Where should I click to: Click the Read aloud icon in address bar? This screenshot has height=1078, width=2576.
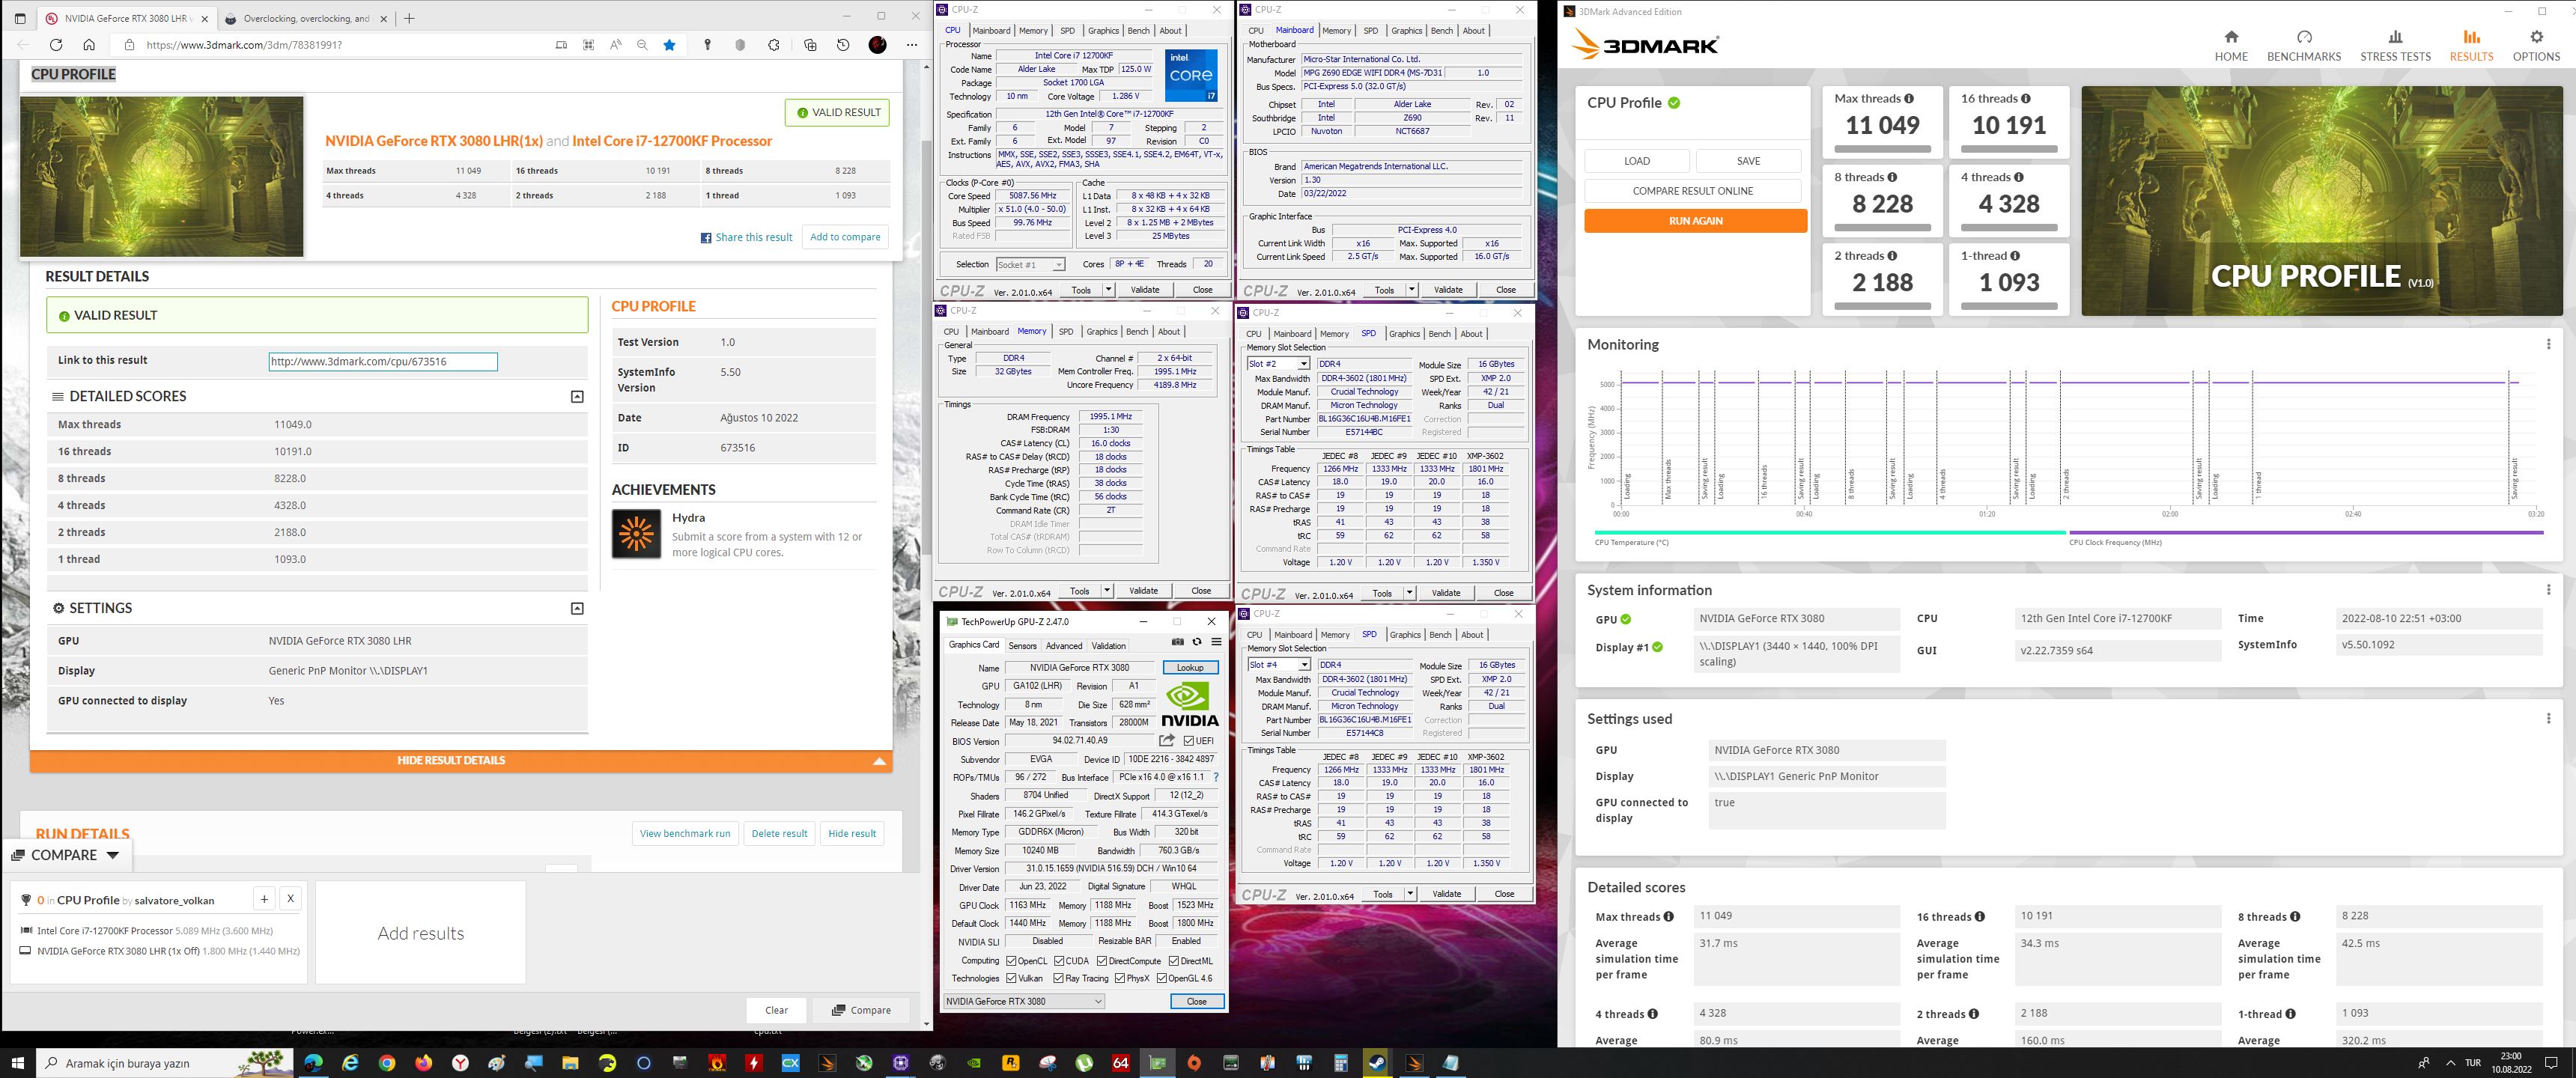coord(615,45)
